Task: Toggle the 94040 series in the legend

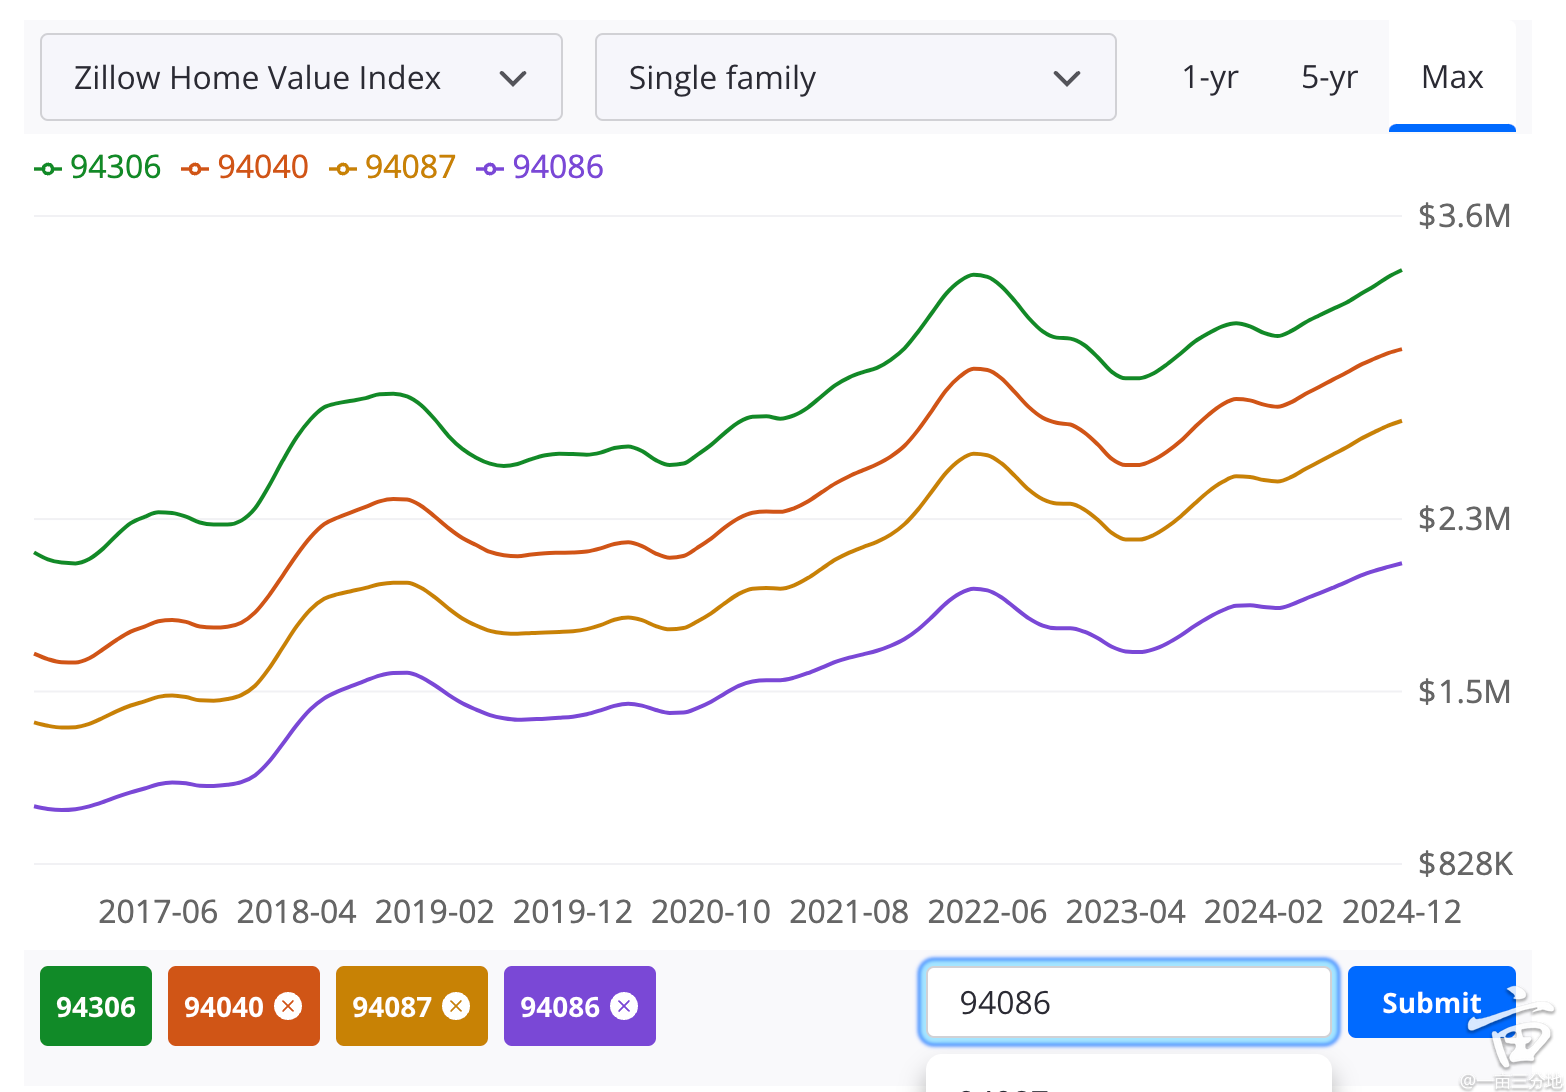Action: [245, 167]
